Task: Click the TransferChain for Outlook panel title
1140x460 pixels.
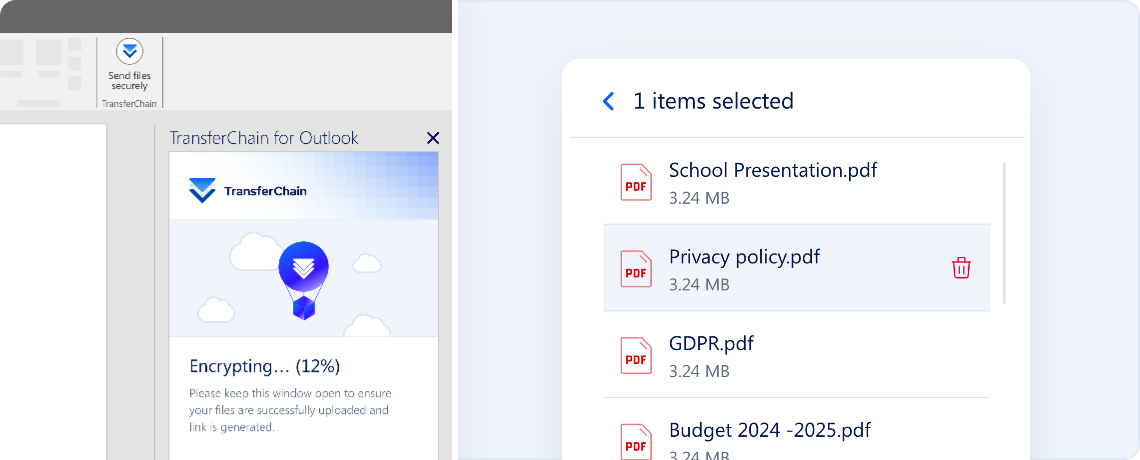Action: click(x=264, y=138)
